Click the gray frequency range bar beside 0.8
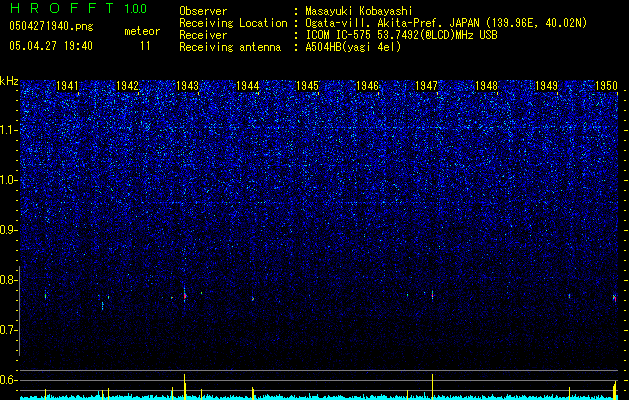 pyautogui.click(x=19, y=311)
